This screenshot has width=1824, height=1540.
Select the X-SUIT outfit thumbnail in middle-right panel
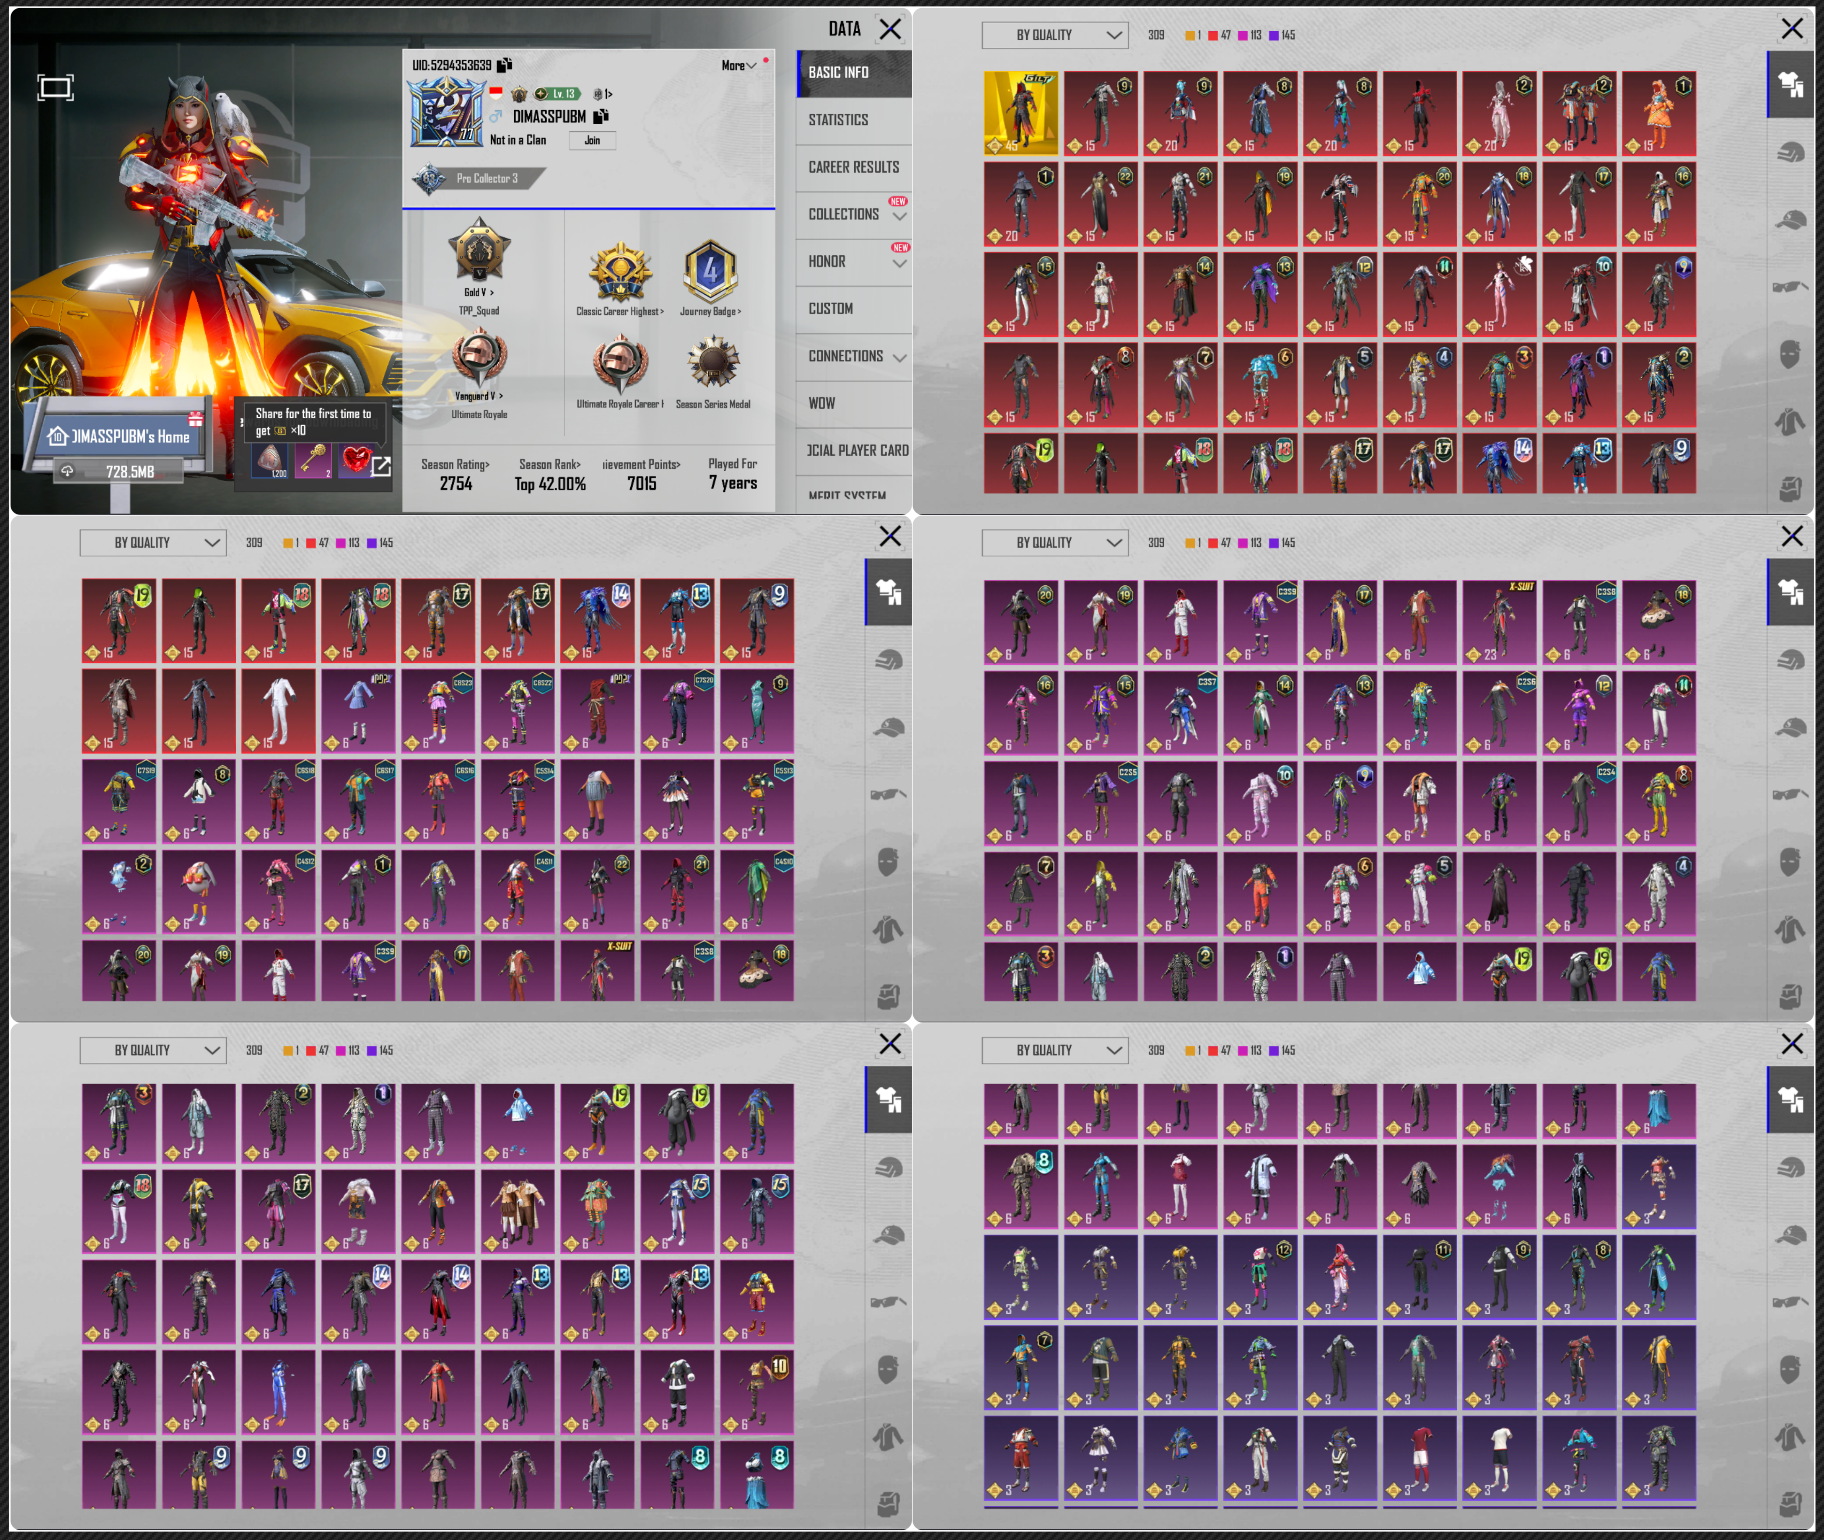1499,622
